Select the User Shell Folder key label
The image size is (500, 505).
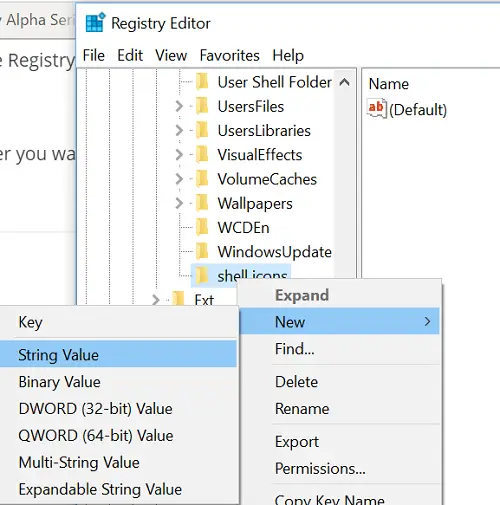[275, 82]
